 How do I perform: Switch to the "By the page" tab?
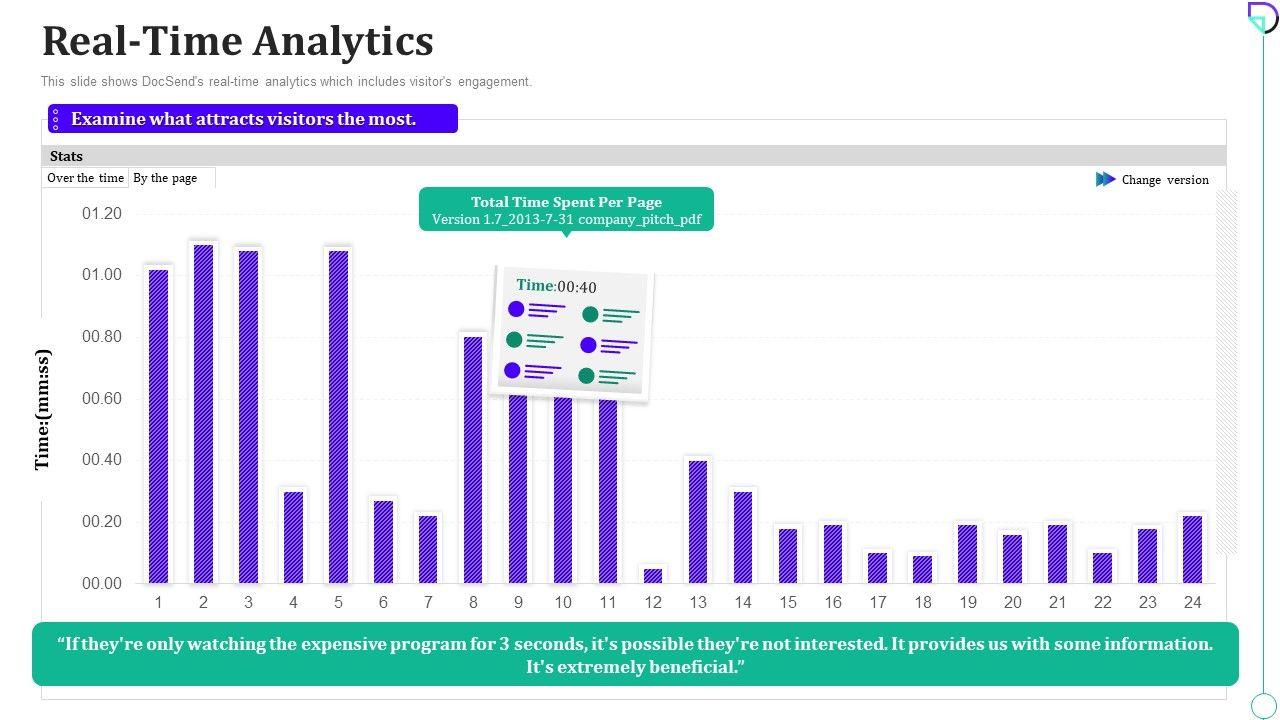165,178
